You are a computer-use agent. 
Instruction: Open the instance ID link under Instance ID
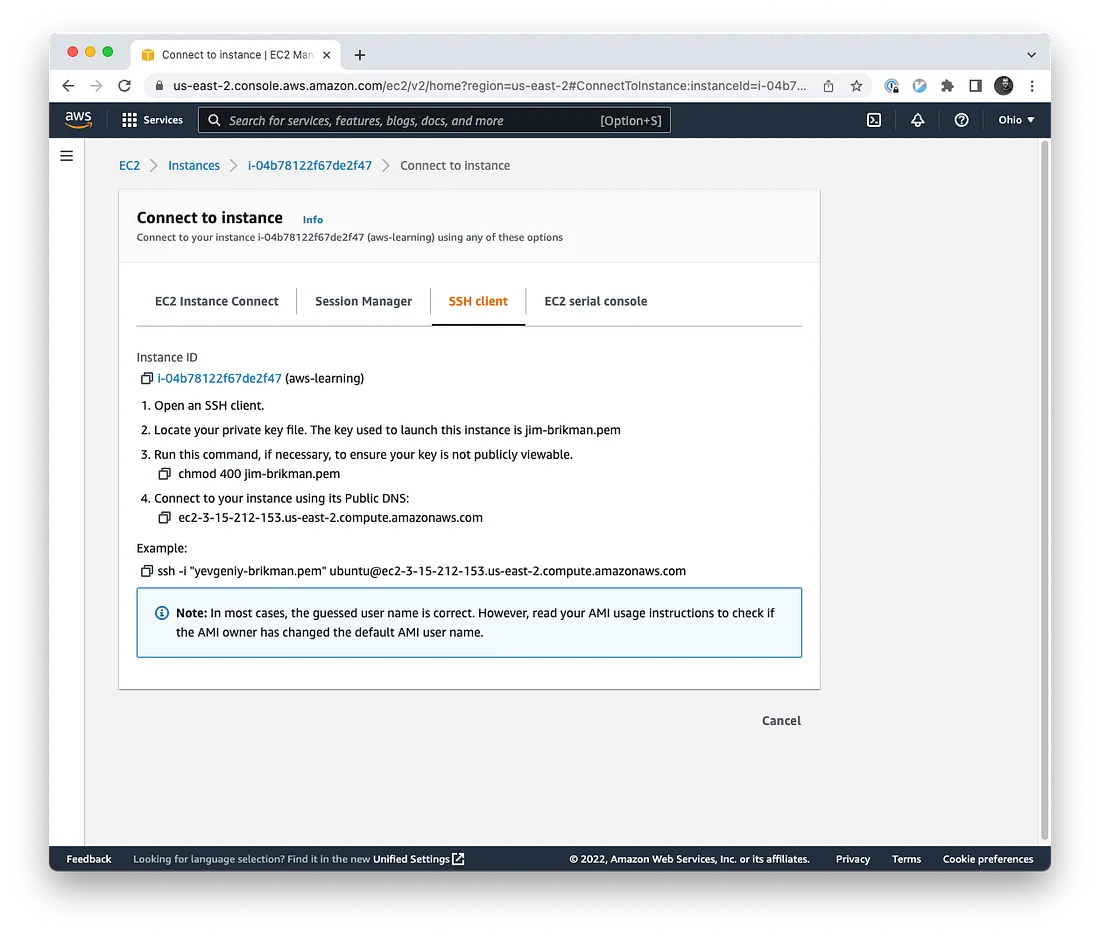[x=219, y=378]
